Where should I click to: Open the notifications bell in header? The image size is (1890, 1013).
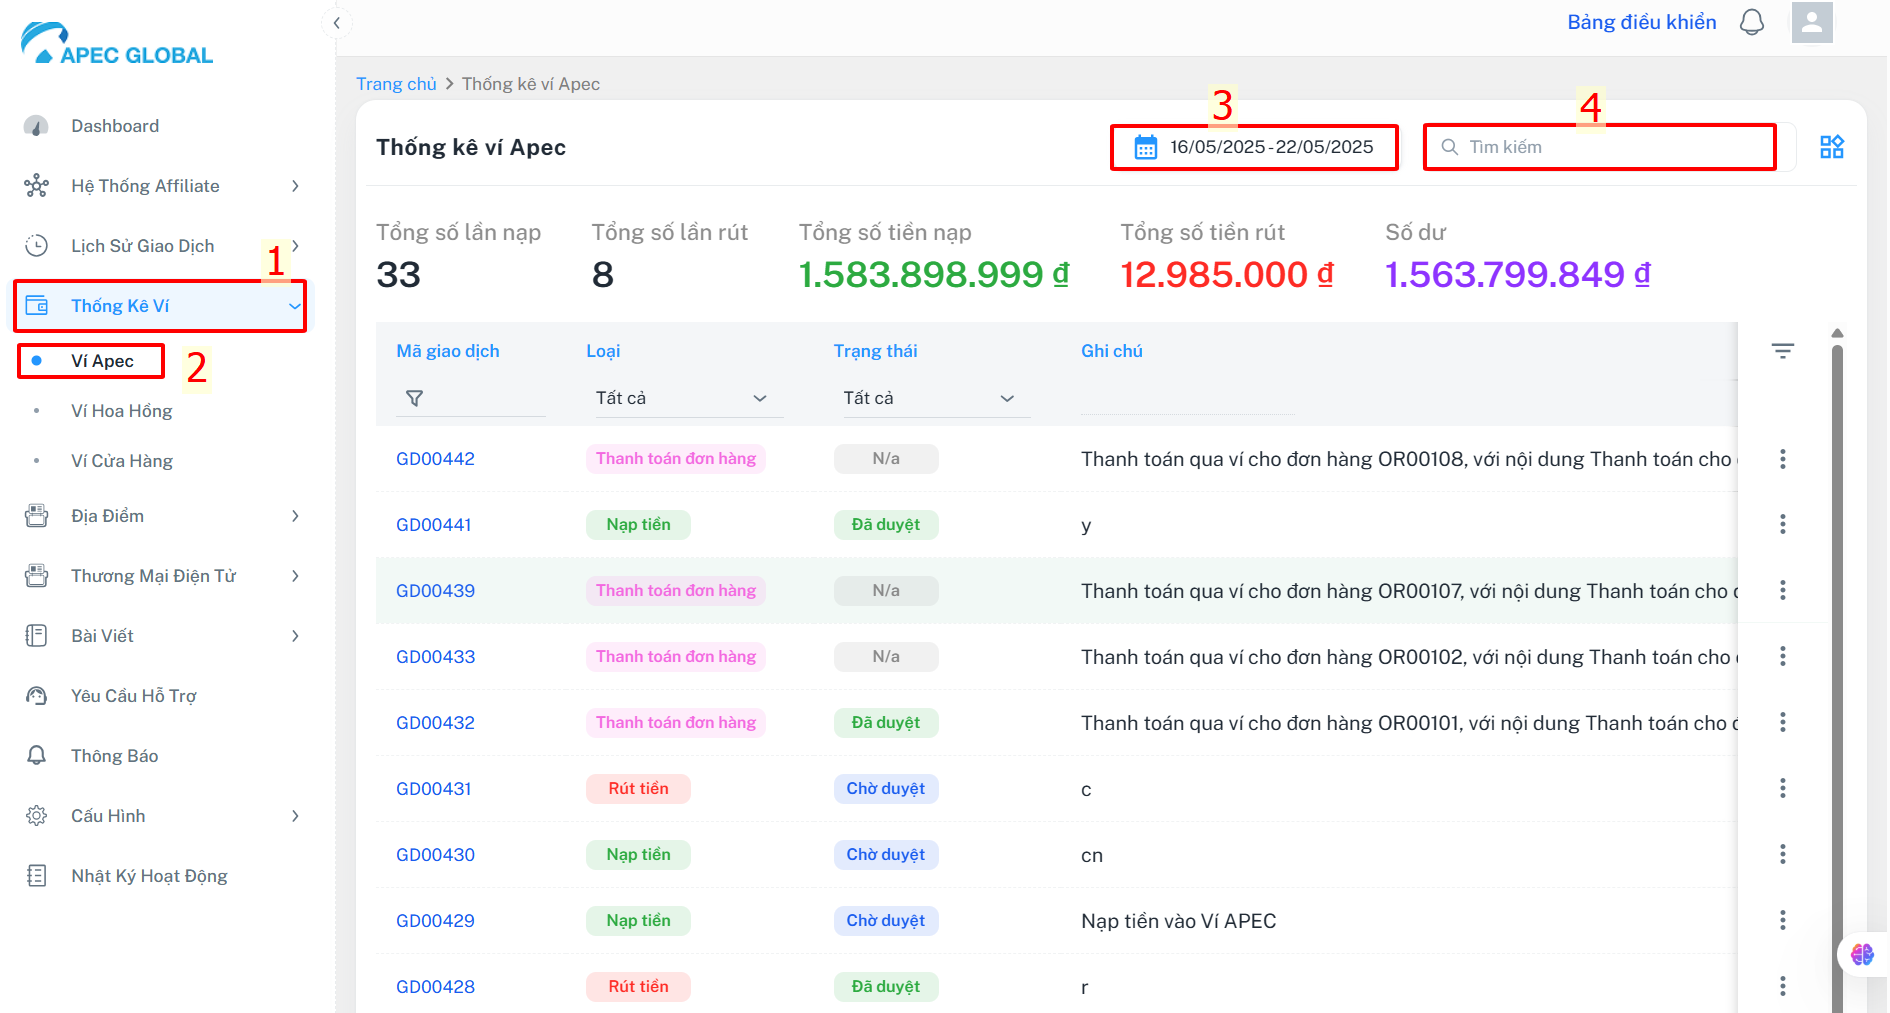point(1752,22)
